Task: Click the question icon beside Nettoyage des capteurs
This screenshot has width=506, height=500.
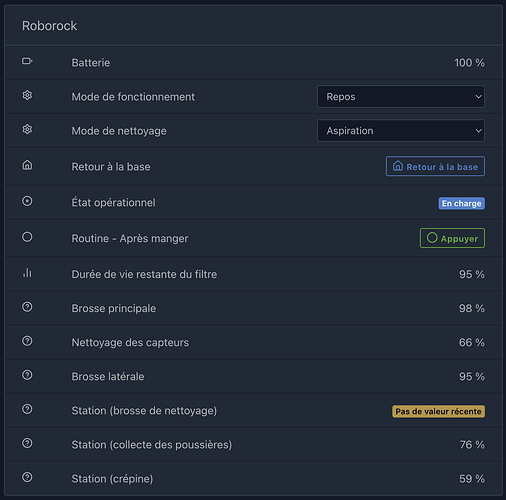Action: (27, 341)
